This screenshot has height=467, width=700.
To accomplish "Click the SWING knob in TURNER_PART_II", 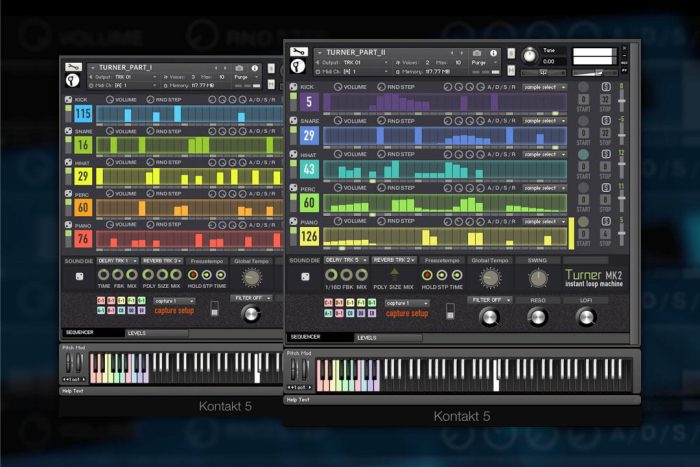I will click(538, 278).
